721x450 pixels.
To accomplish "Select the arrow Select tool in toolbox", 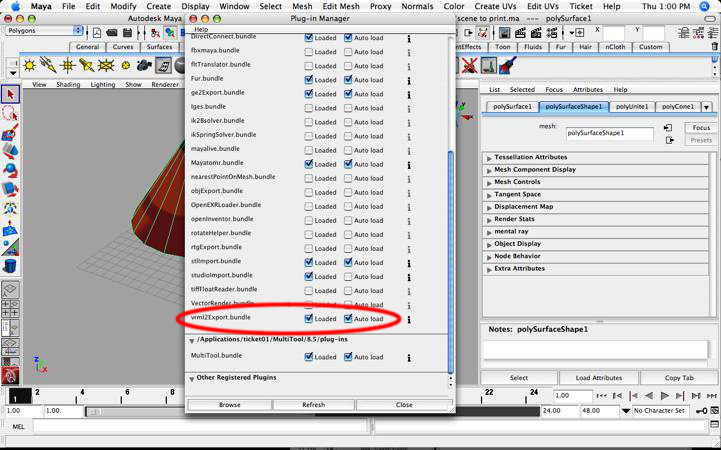I will (10, 93).
